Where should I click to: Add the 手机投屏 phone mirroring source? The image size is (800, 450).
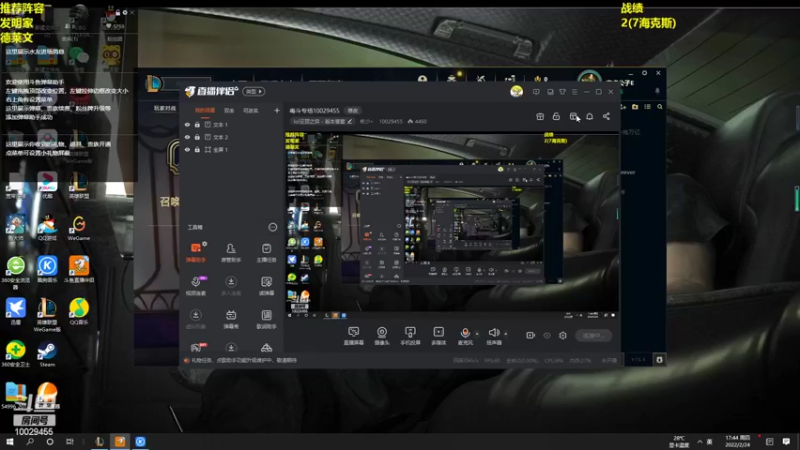(410, 336)
